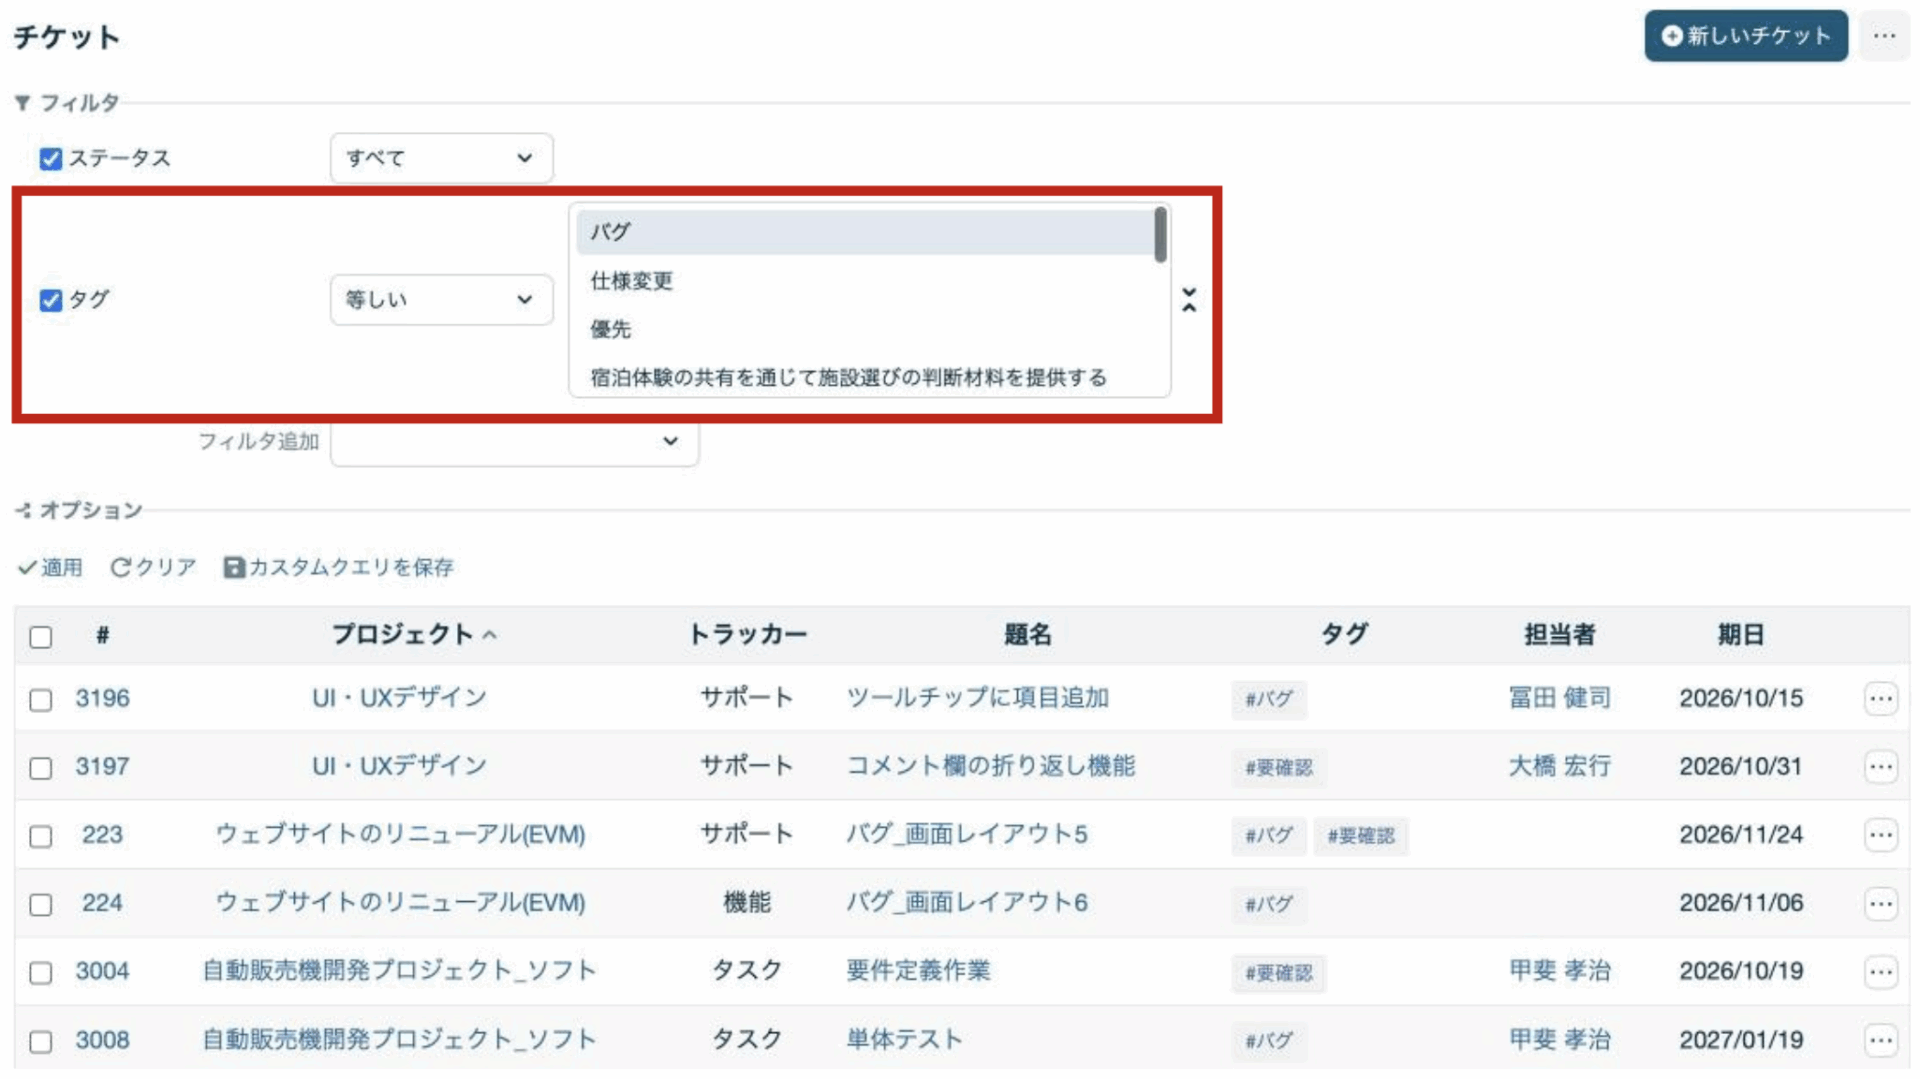Sort by the プロジェクト column header
The image size is (1920, 1079).
click(x=413, y=634)
